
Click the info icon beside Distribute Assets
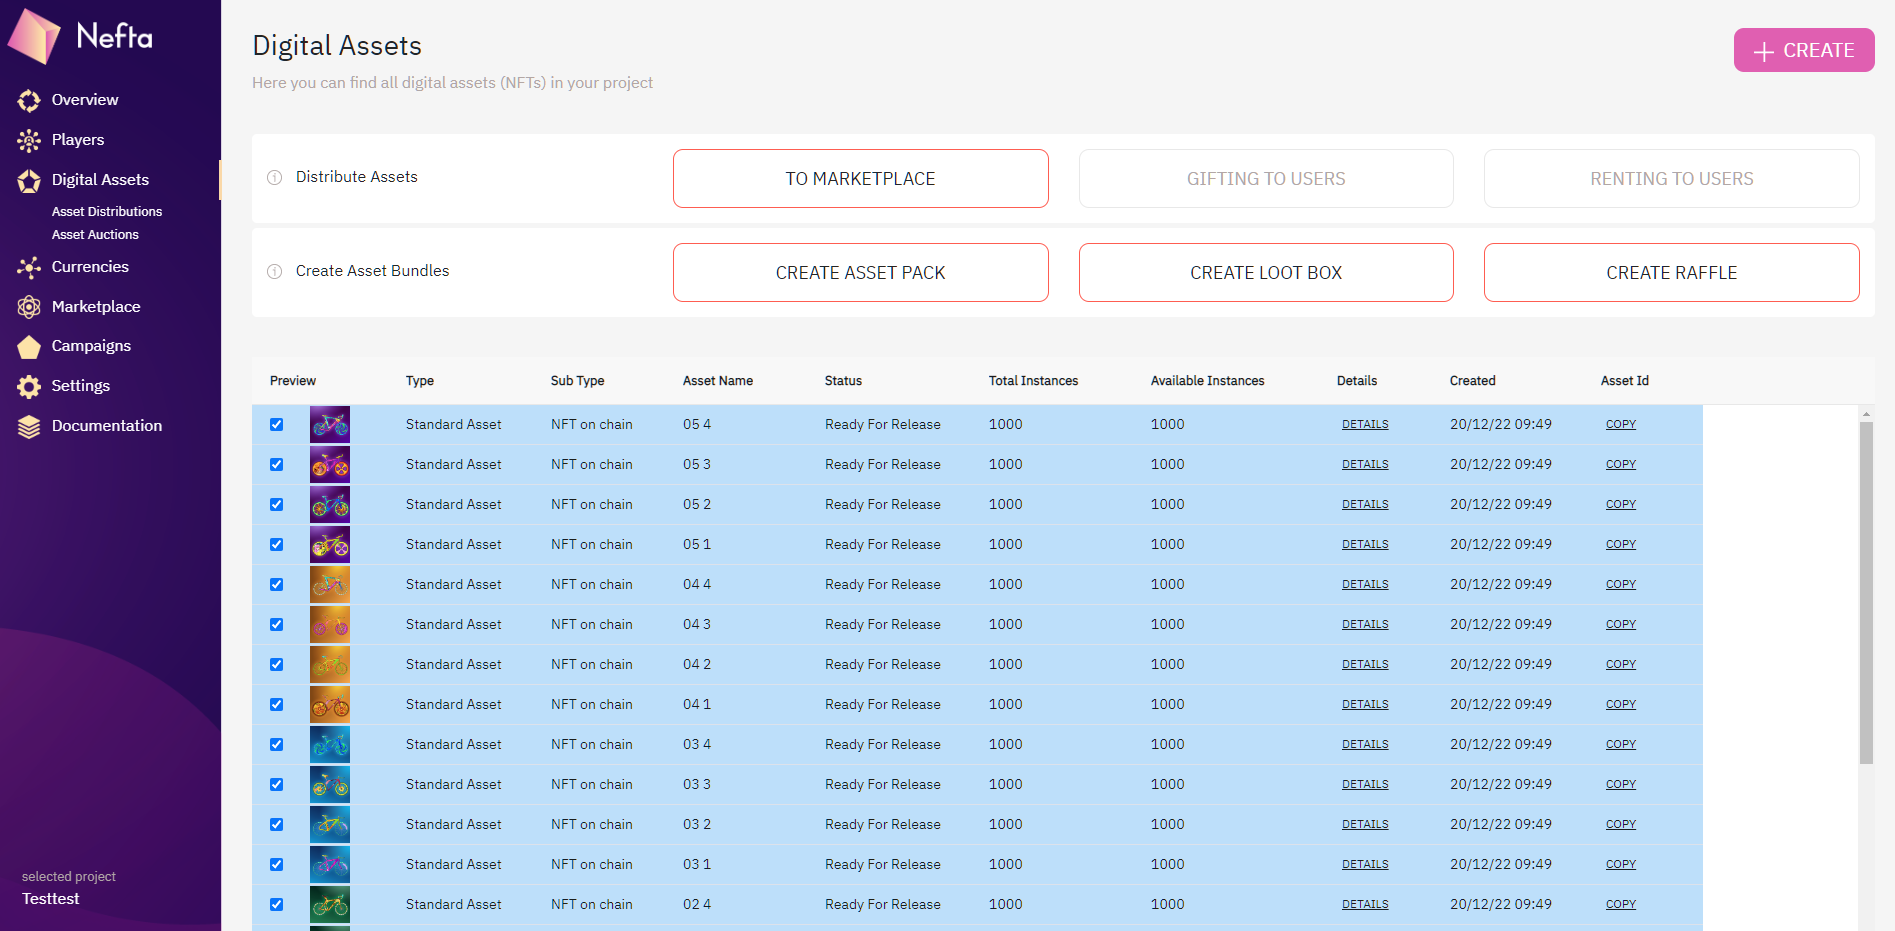(x=274, y=178)
